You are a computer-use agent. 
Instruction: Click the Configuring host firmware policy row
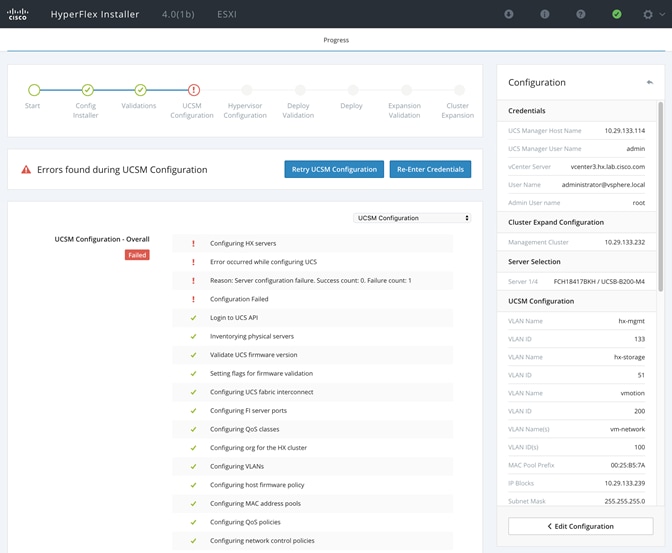click(312, 485)
